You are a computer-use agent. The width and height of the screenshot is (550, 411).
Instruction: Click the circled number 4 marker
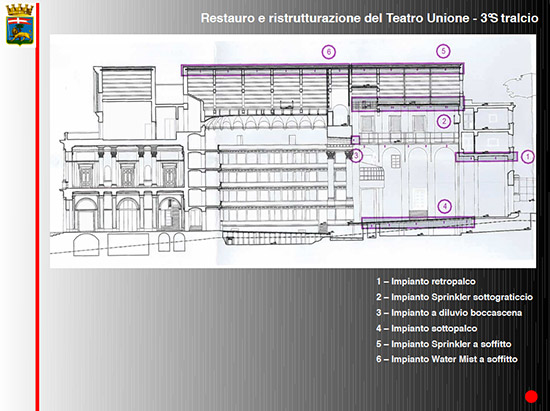445,206
